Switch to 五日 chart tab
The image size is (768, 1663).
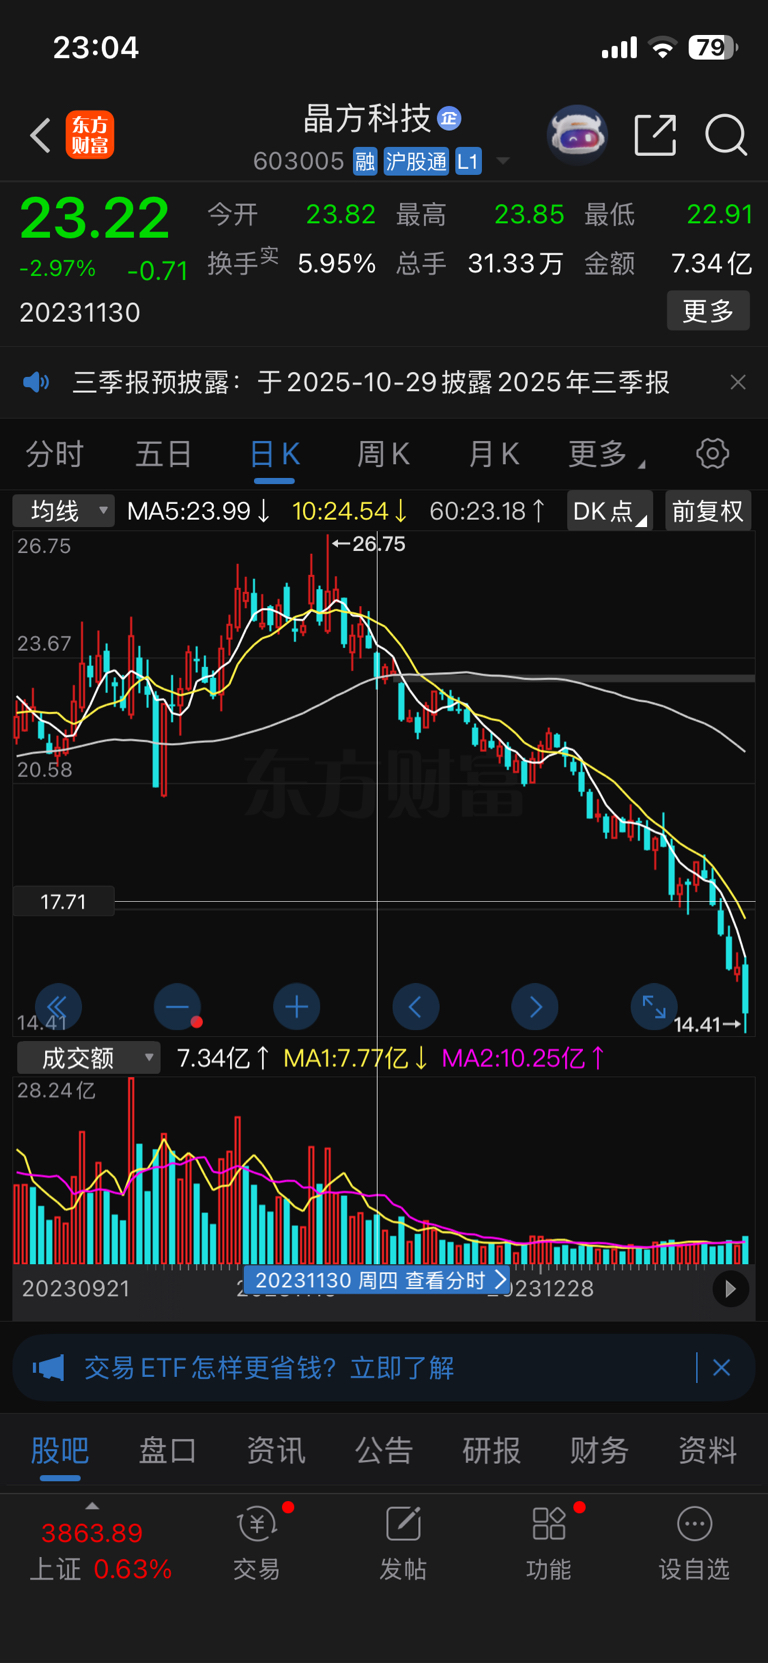click(164, 454)
